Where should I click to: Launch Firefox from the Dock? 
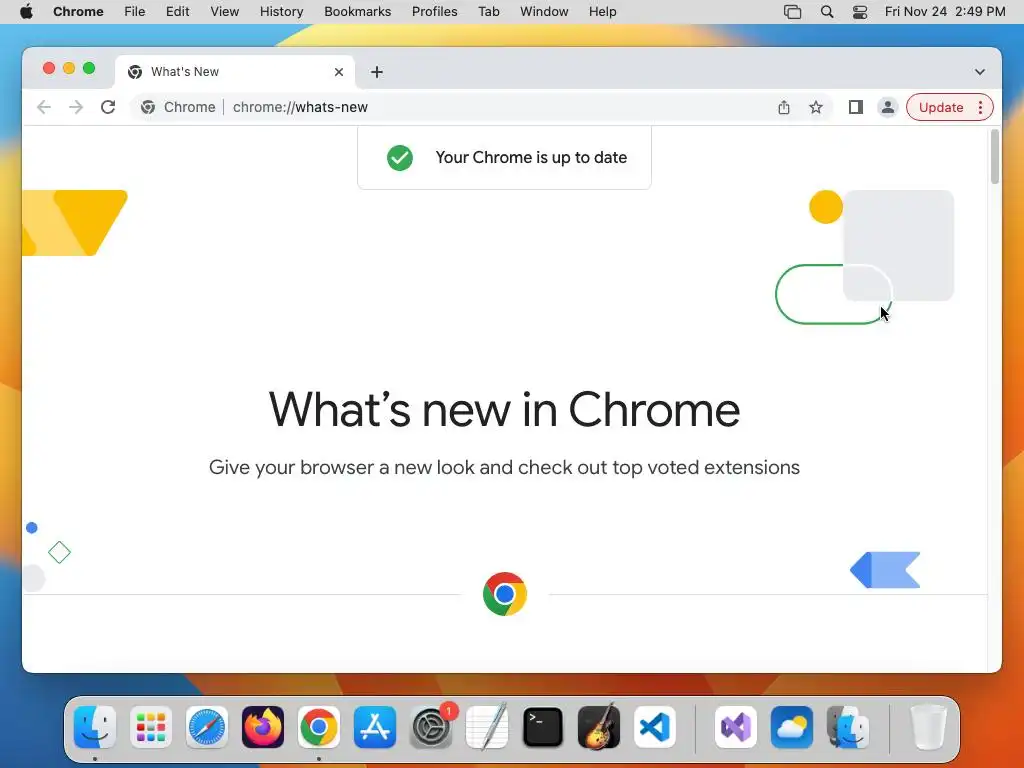(x=263, y=727)
